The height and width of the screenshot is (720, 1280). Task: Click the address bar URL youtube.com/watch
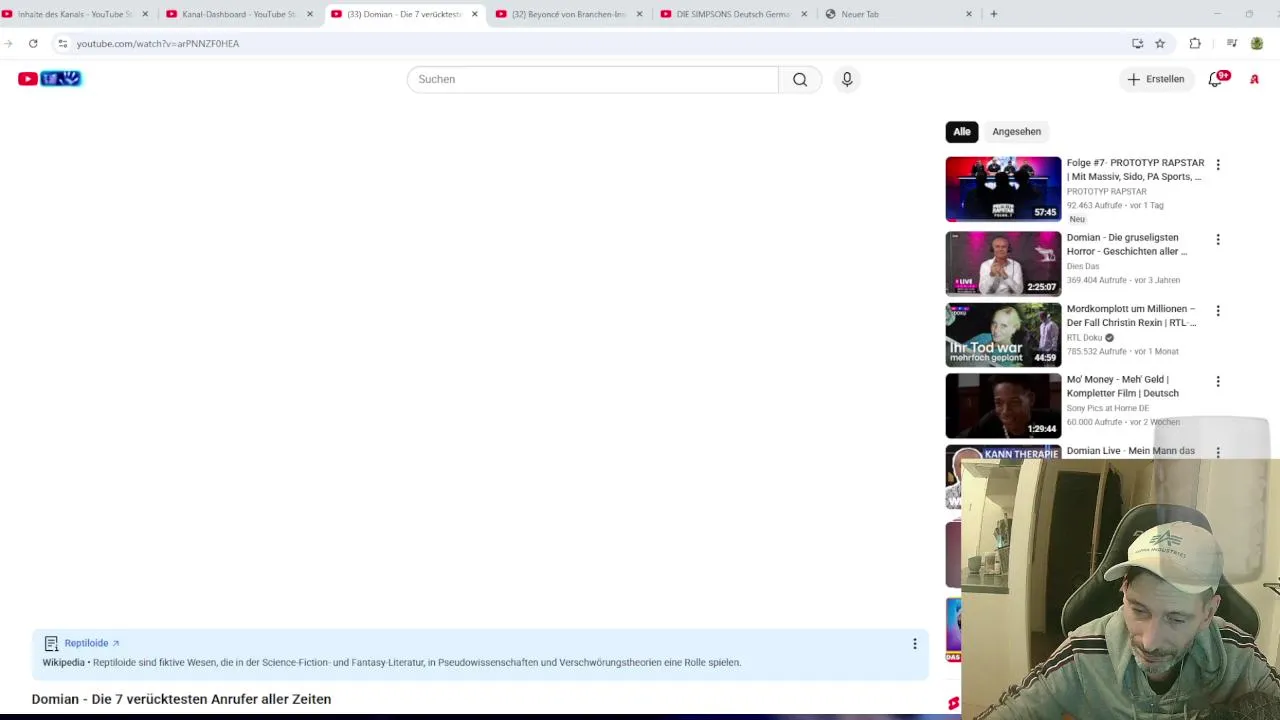[x=158, y=44]
